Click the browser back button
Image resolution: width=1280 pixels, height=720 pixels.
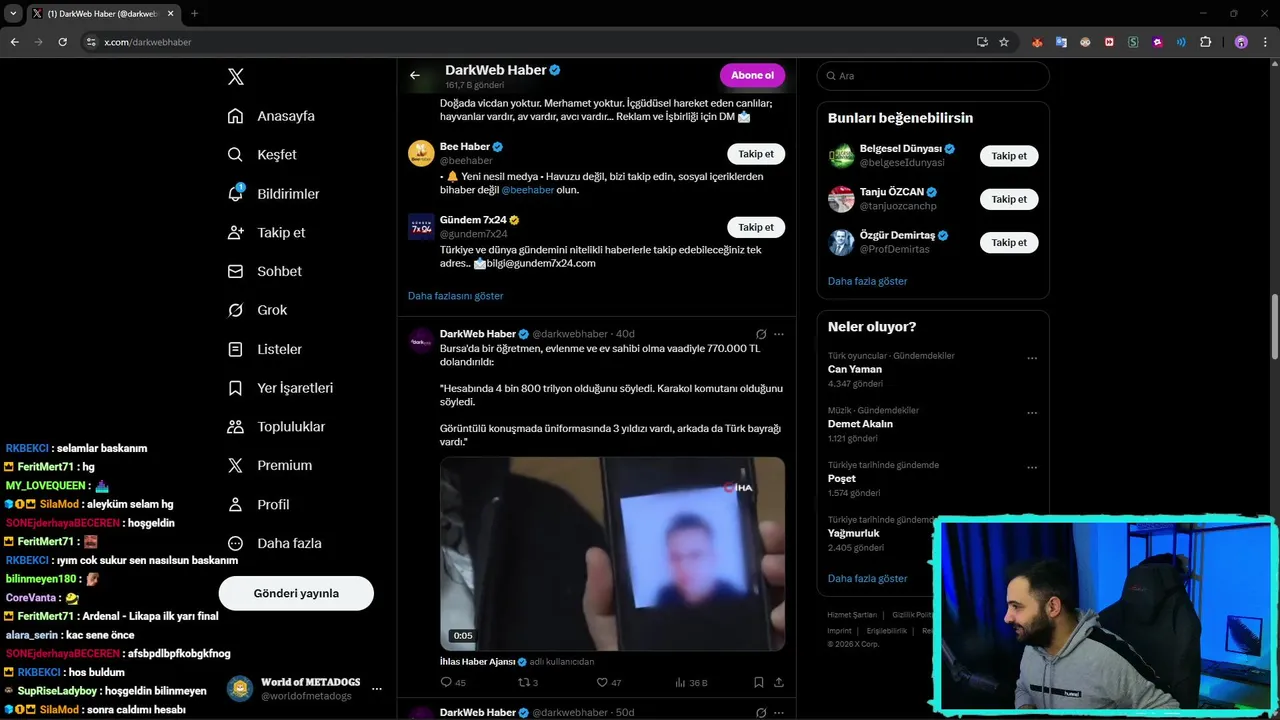tap(14, 42)
